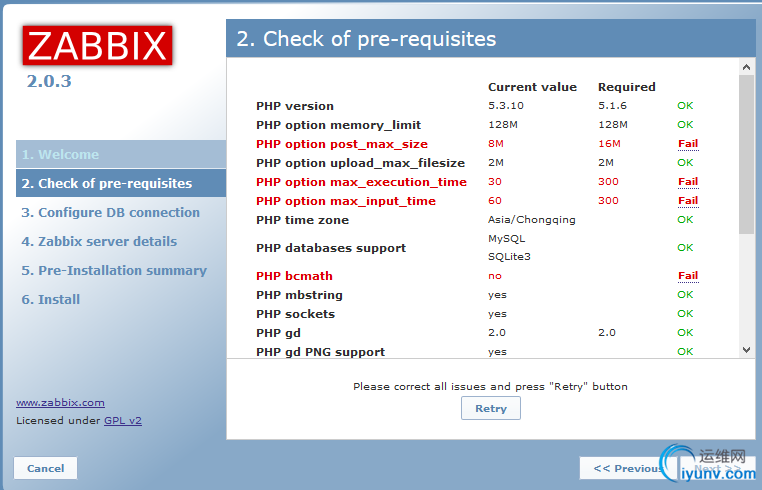This screenshot has width=762, height=490.
Task: Click current value 5.3.10
Action: pos(506,105)
